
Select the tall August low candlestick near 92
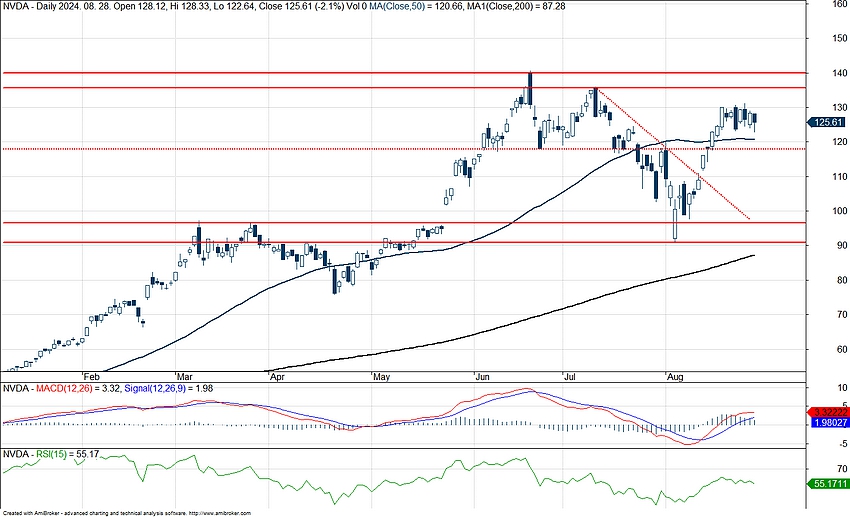coord(675,224)
